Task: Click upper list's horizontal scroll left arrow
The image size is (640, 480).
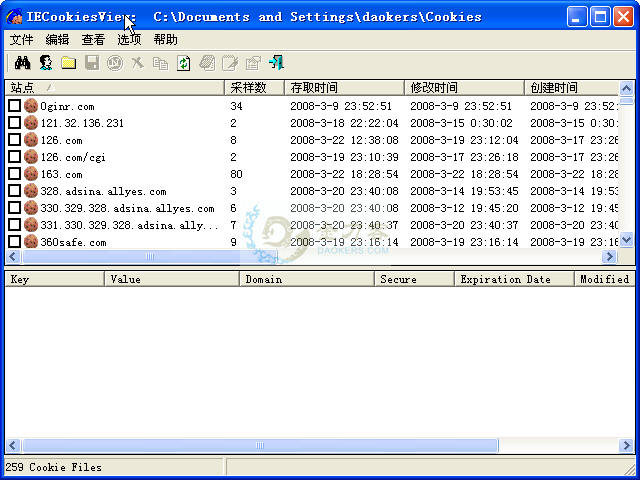Action: coord(13,256)
